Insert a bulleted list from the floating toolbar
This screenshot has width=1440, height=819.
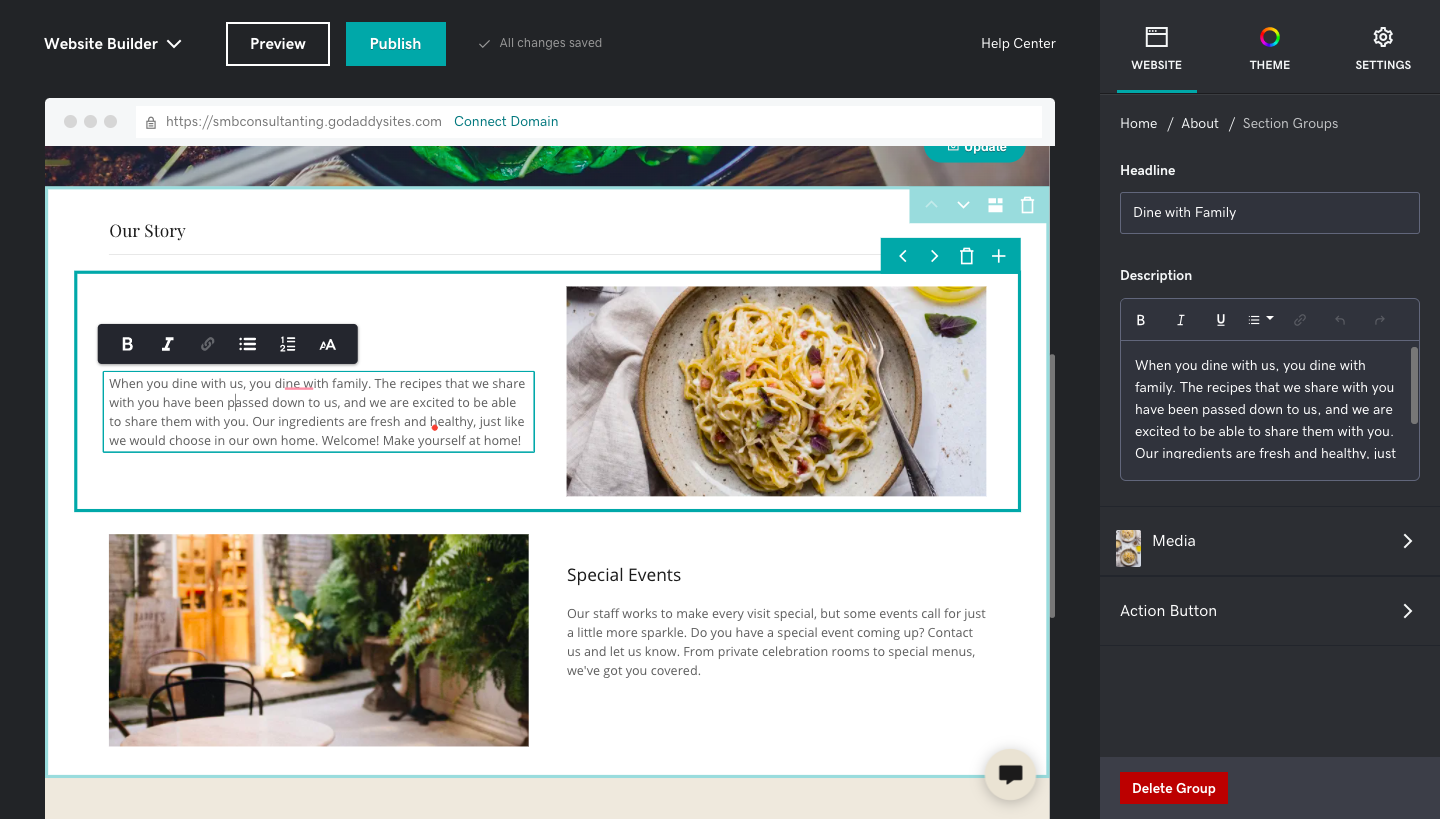(247, 344)
